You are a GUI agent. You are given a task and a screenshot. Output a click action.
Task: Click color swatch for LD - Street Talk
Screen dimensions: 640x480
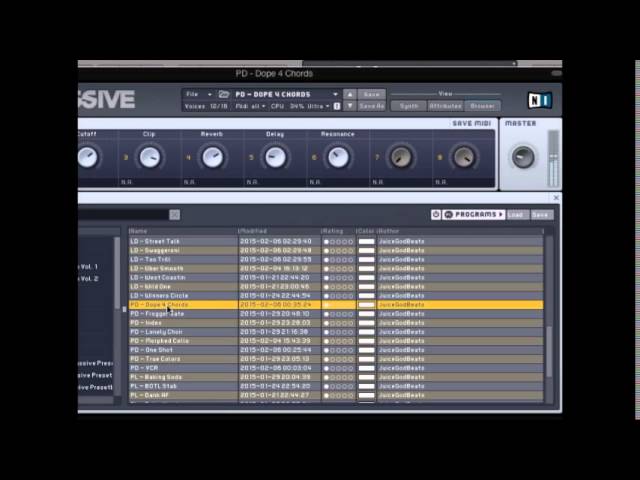coord(367,242)
